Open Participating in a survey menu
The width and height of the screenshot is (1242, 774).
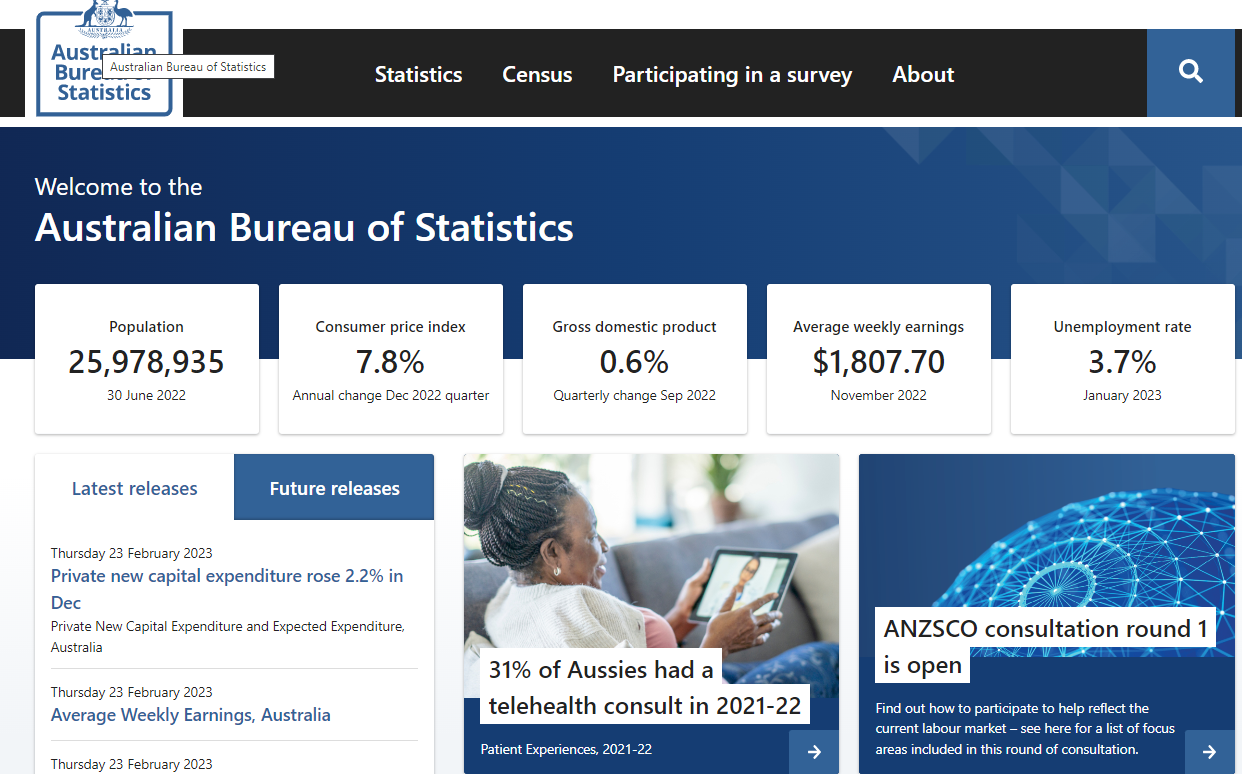pyautogui.click(x=732, y=75)
